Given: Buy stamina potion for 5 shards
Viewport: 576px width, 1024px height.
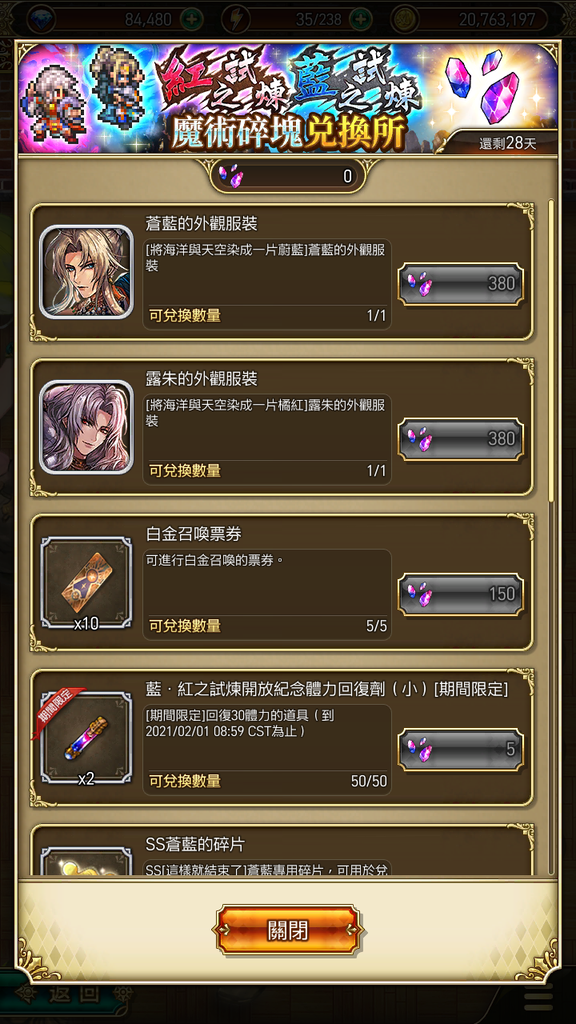Looking at the screenshot, I should (x=461, y=749).
